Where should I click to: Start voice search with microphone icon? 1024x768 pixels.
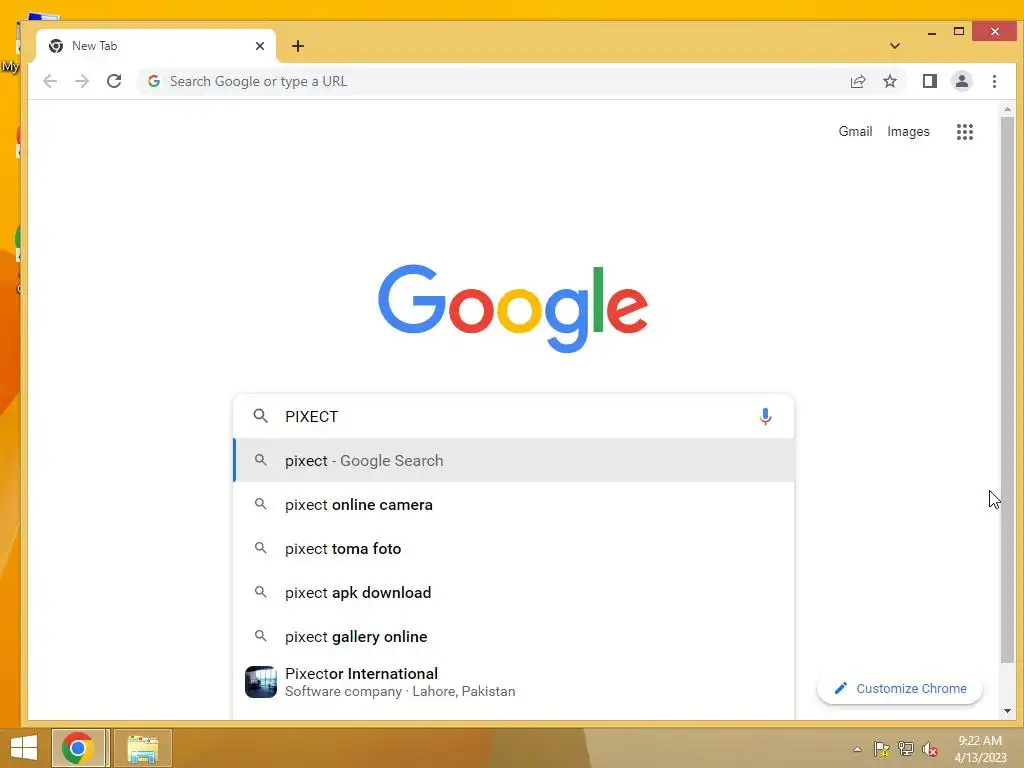(765, 416)
